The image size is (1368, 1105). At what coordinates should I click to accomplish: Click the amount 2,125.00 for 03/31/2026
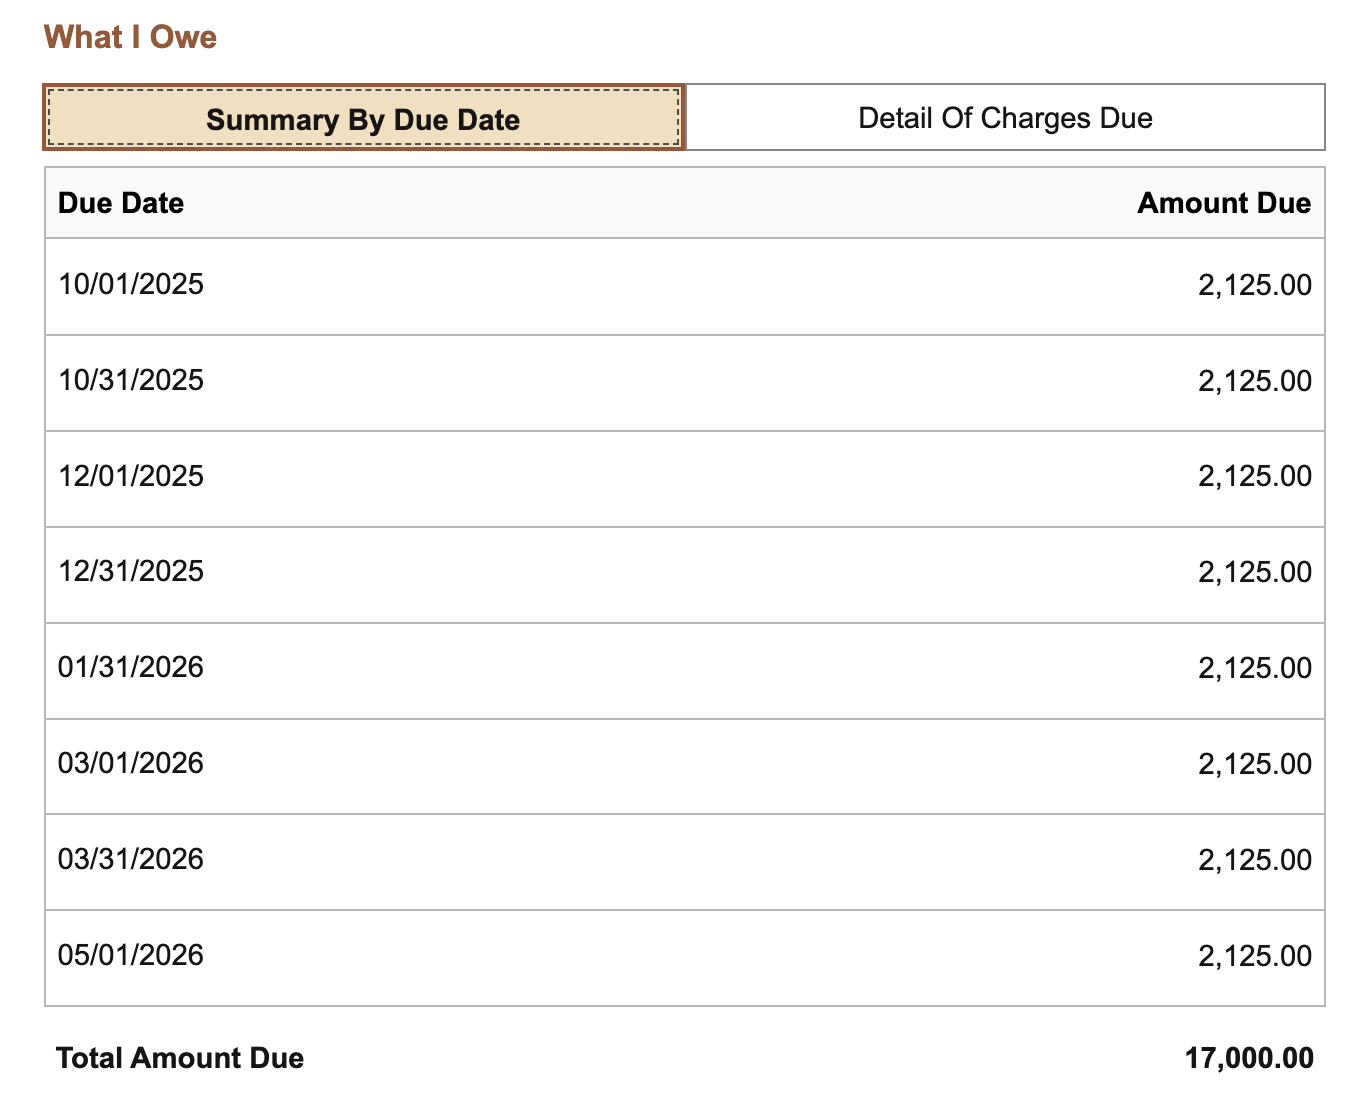1255,860
